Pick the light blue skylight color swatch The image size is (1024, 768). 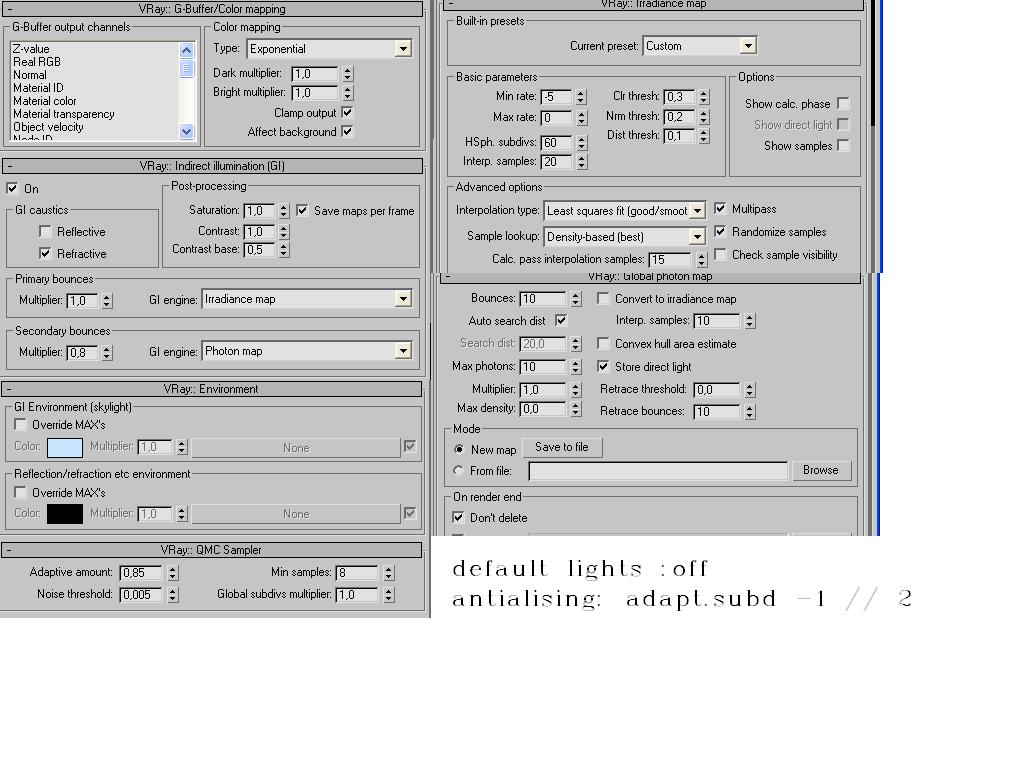(x=65, y=447)
